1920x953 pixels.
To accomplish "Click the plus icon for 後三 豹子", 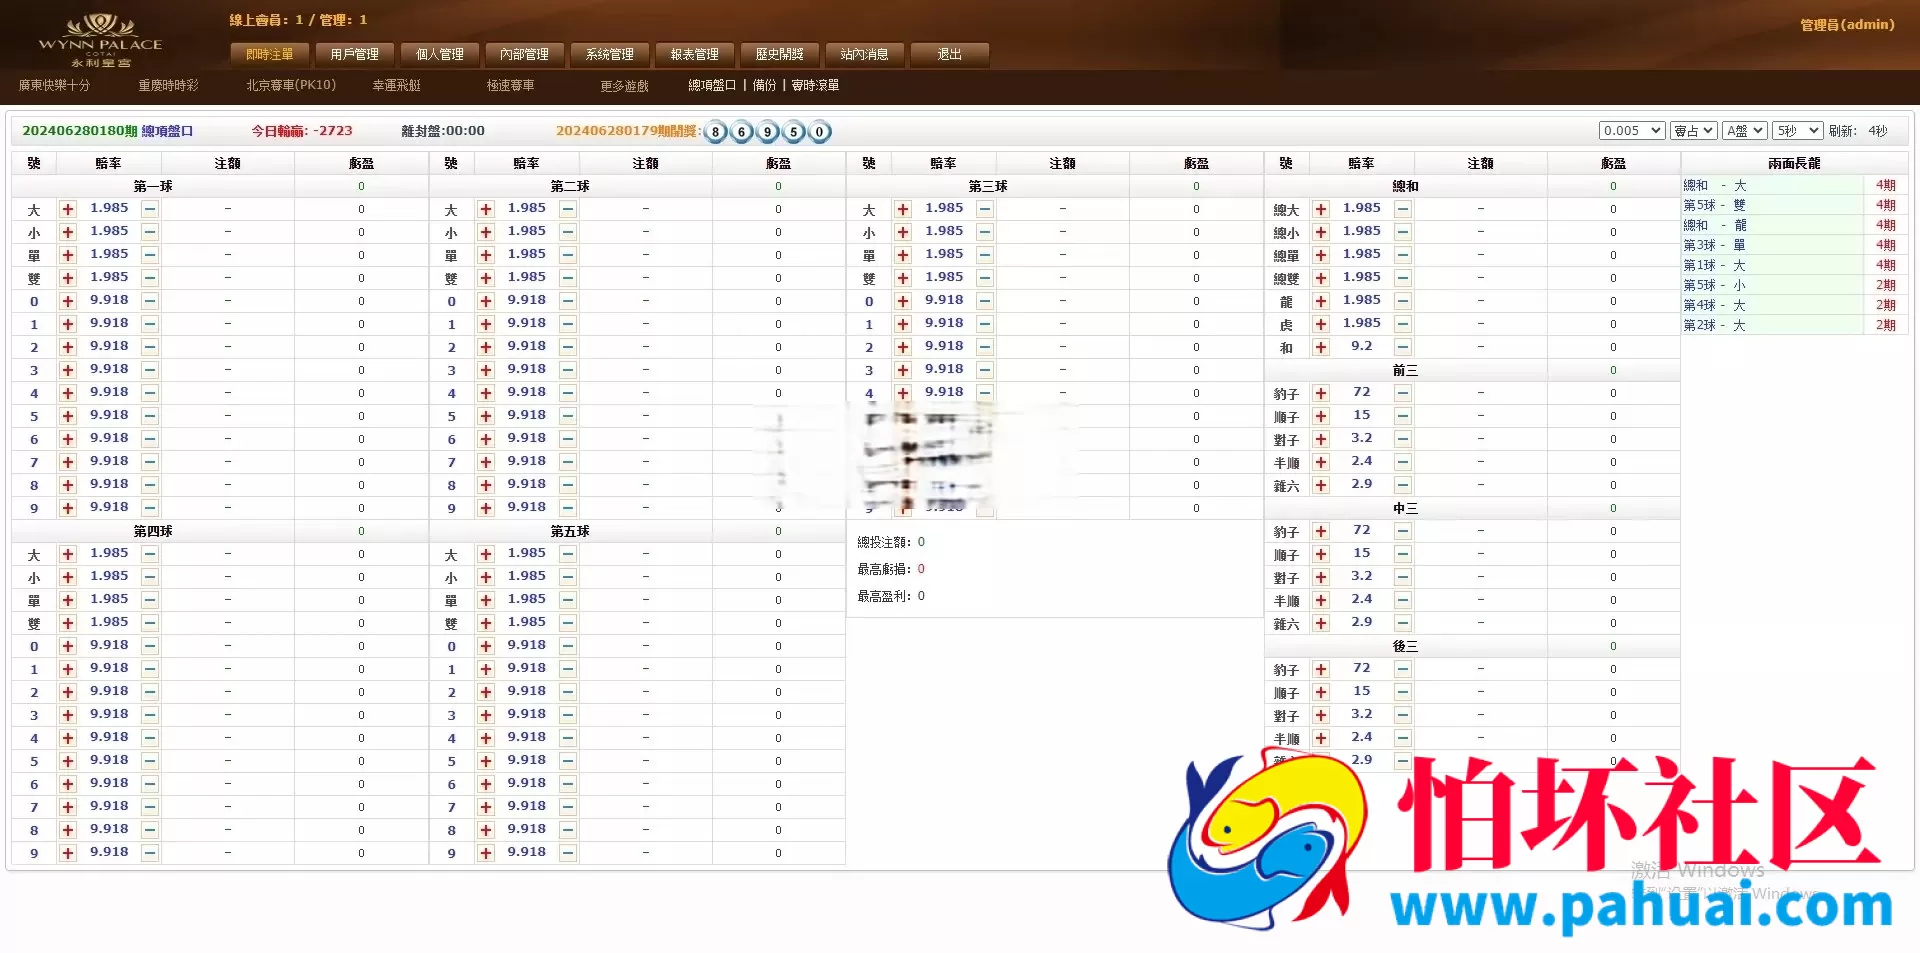I will tap(1321, 669).
